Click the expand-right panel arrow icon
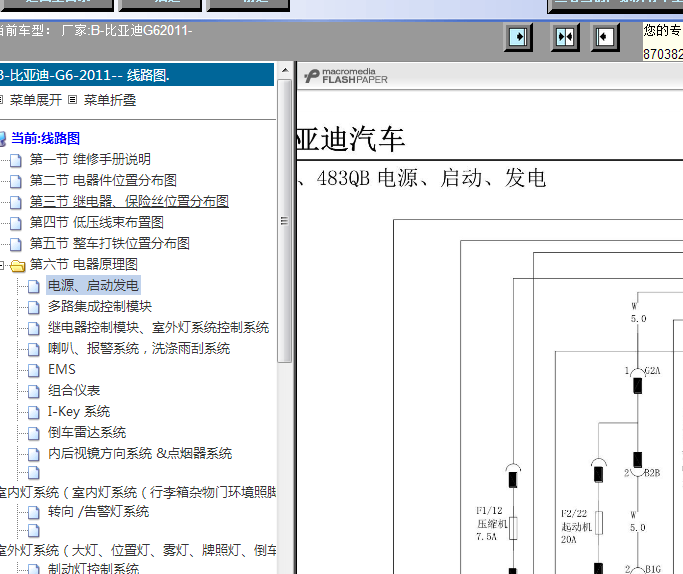The image size is (683, 574). point(518,37)
